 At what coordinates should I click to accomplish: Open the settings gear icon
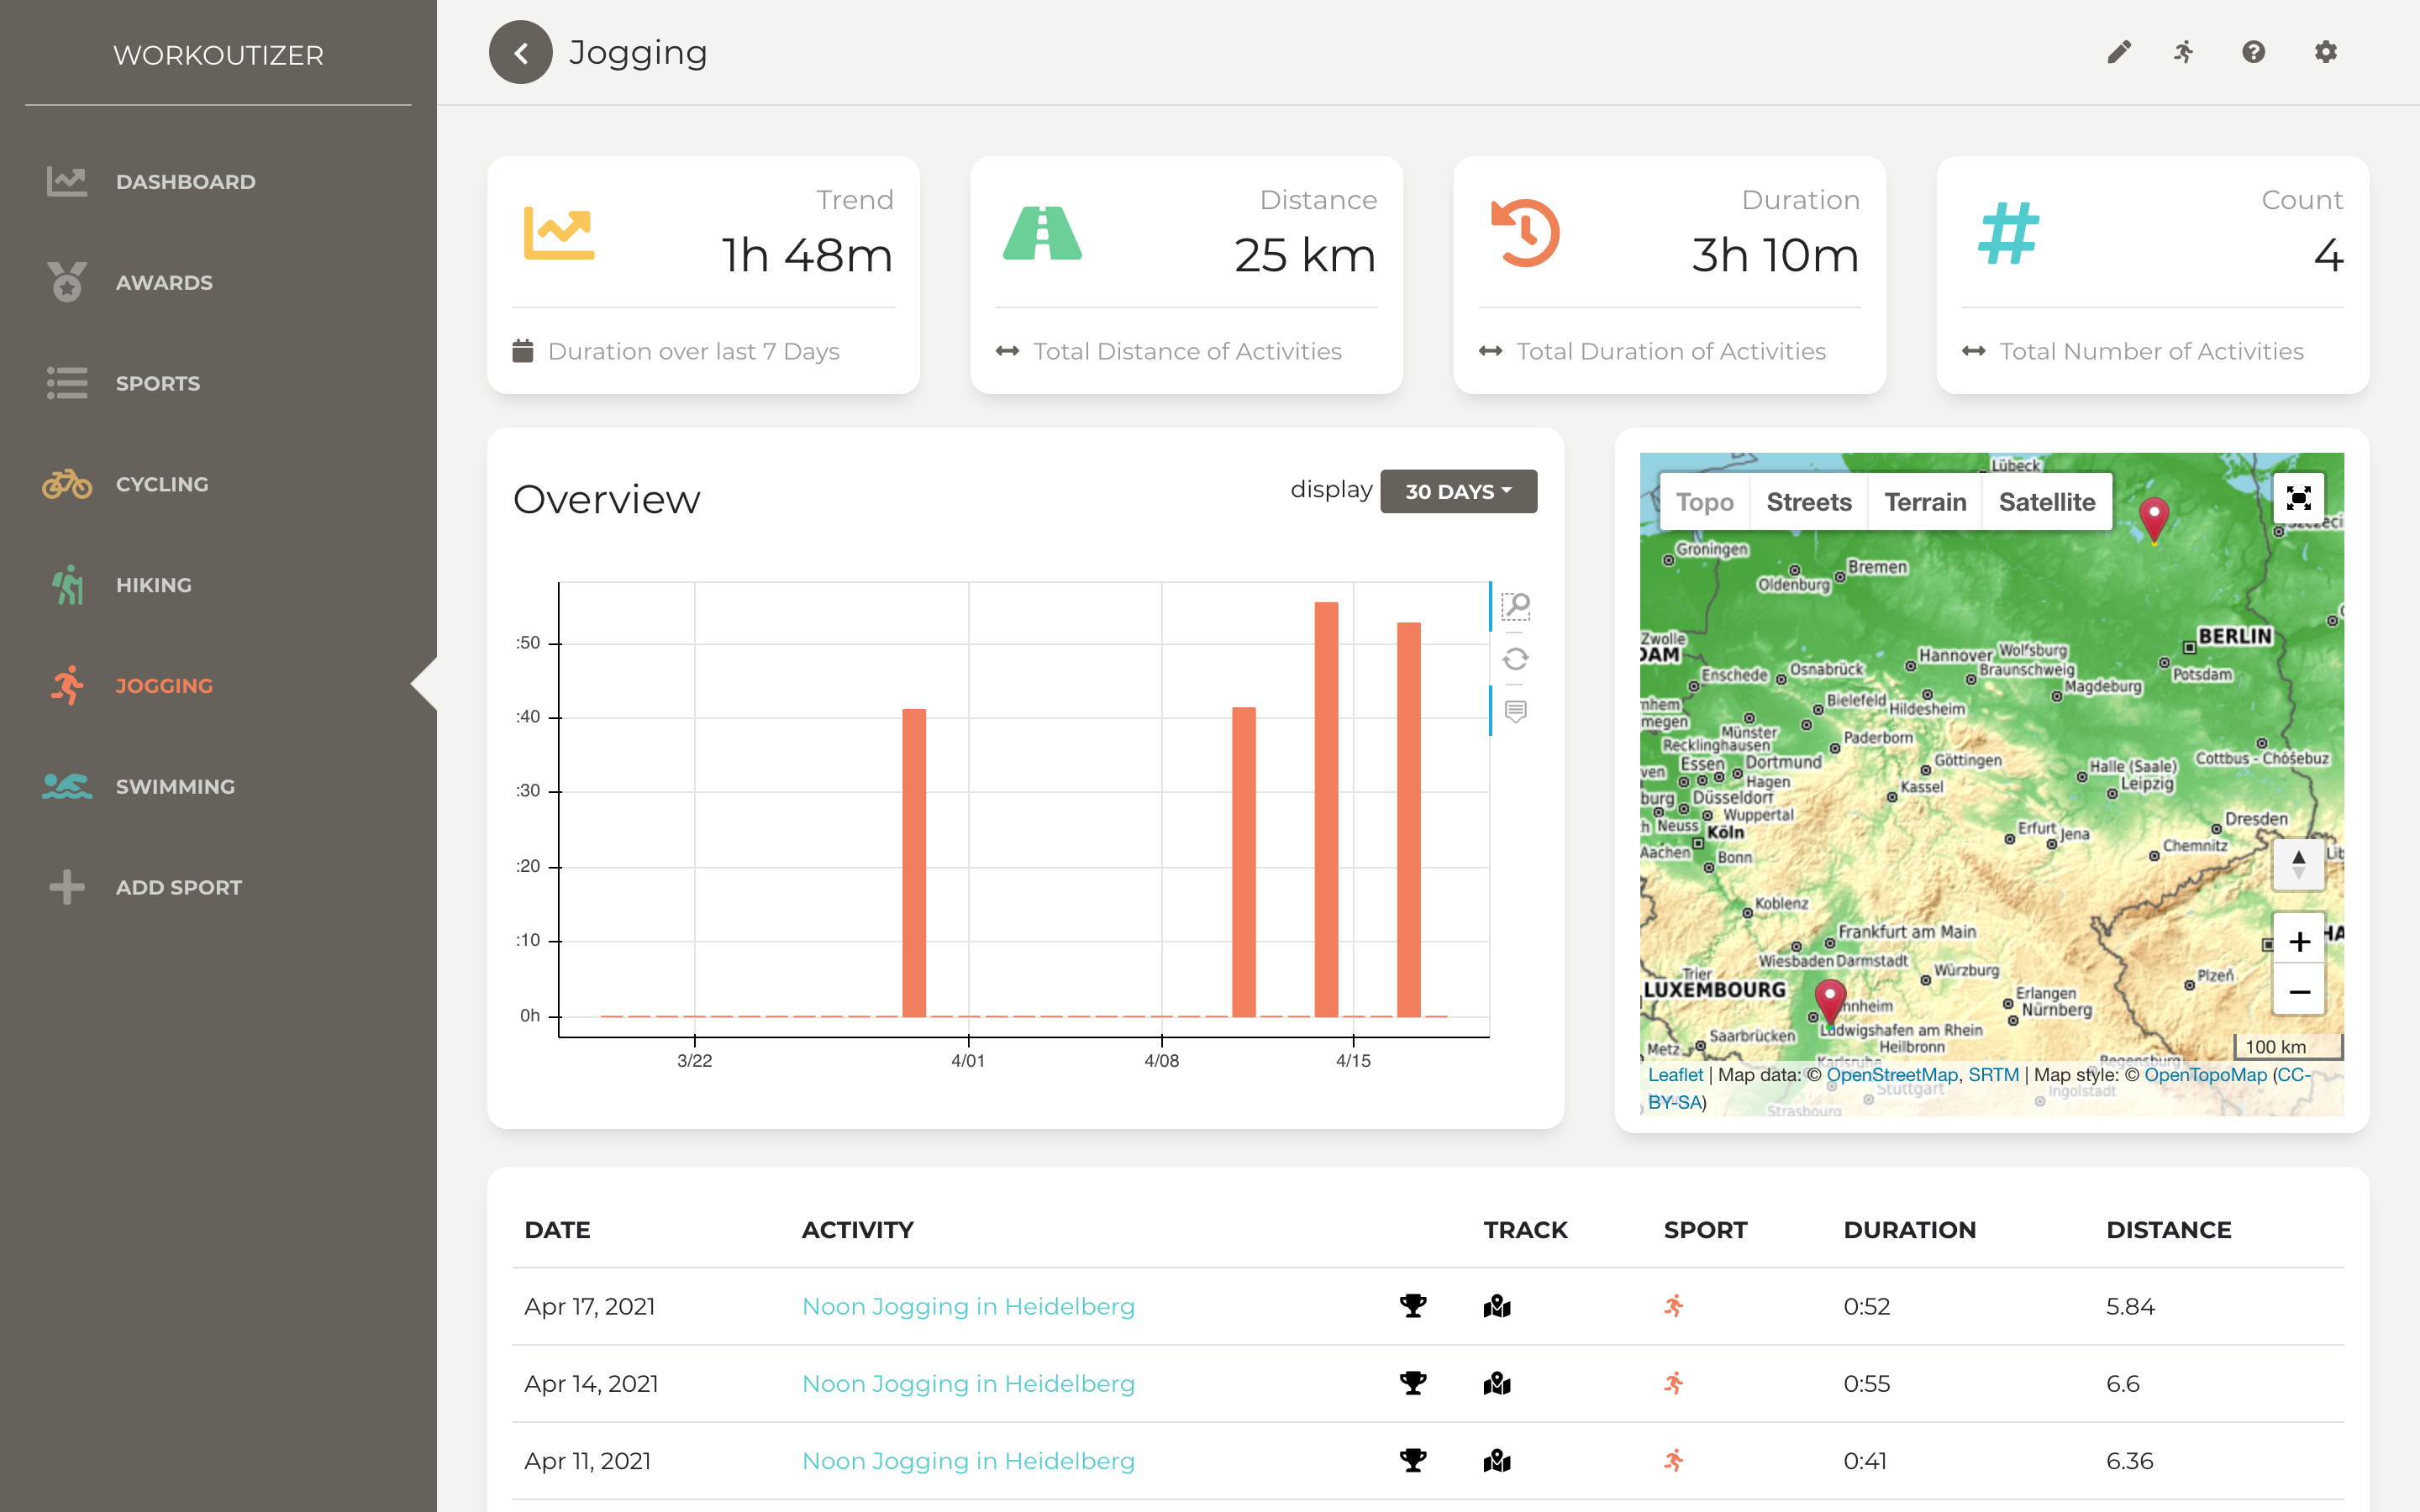click(2325, 52)
